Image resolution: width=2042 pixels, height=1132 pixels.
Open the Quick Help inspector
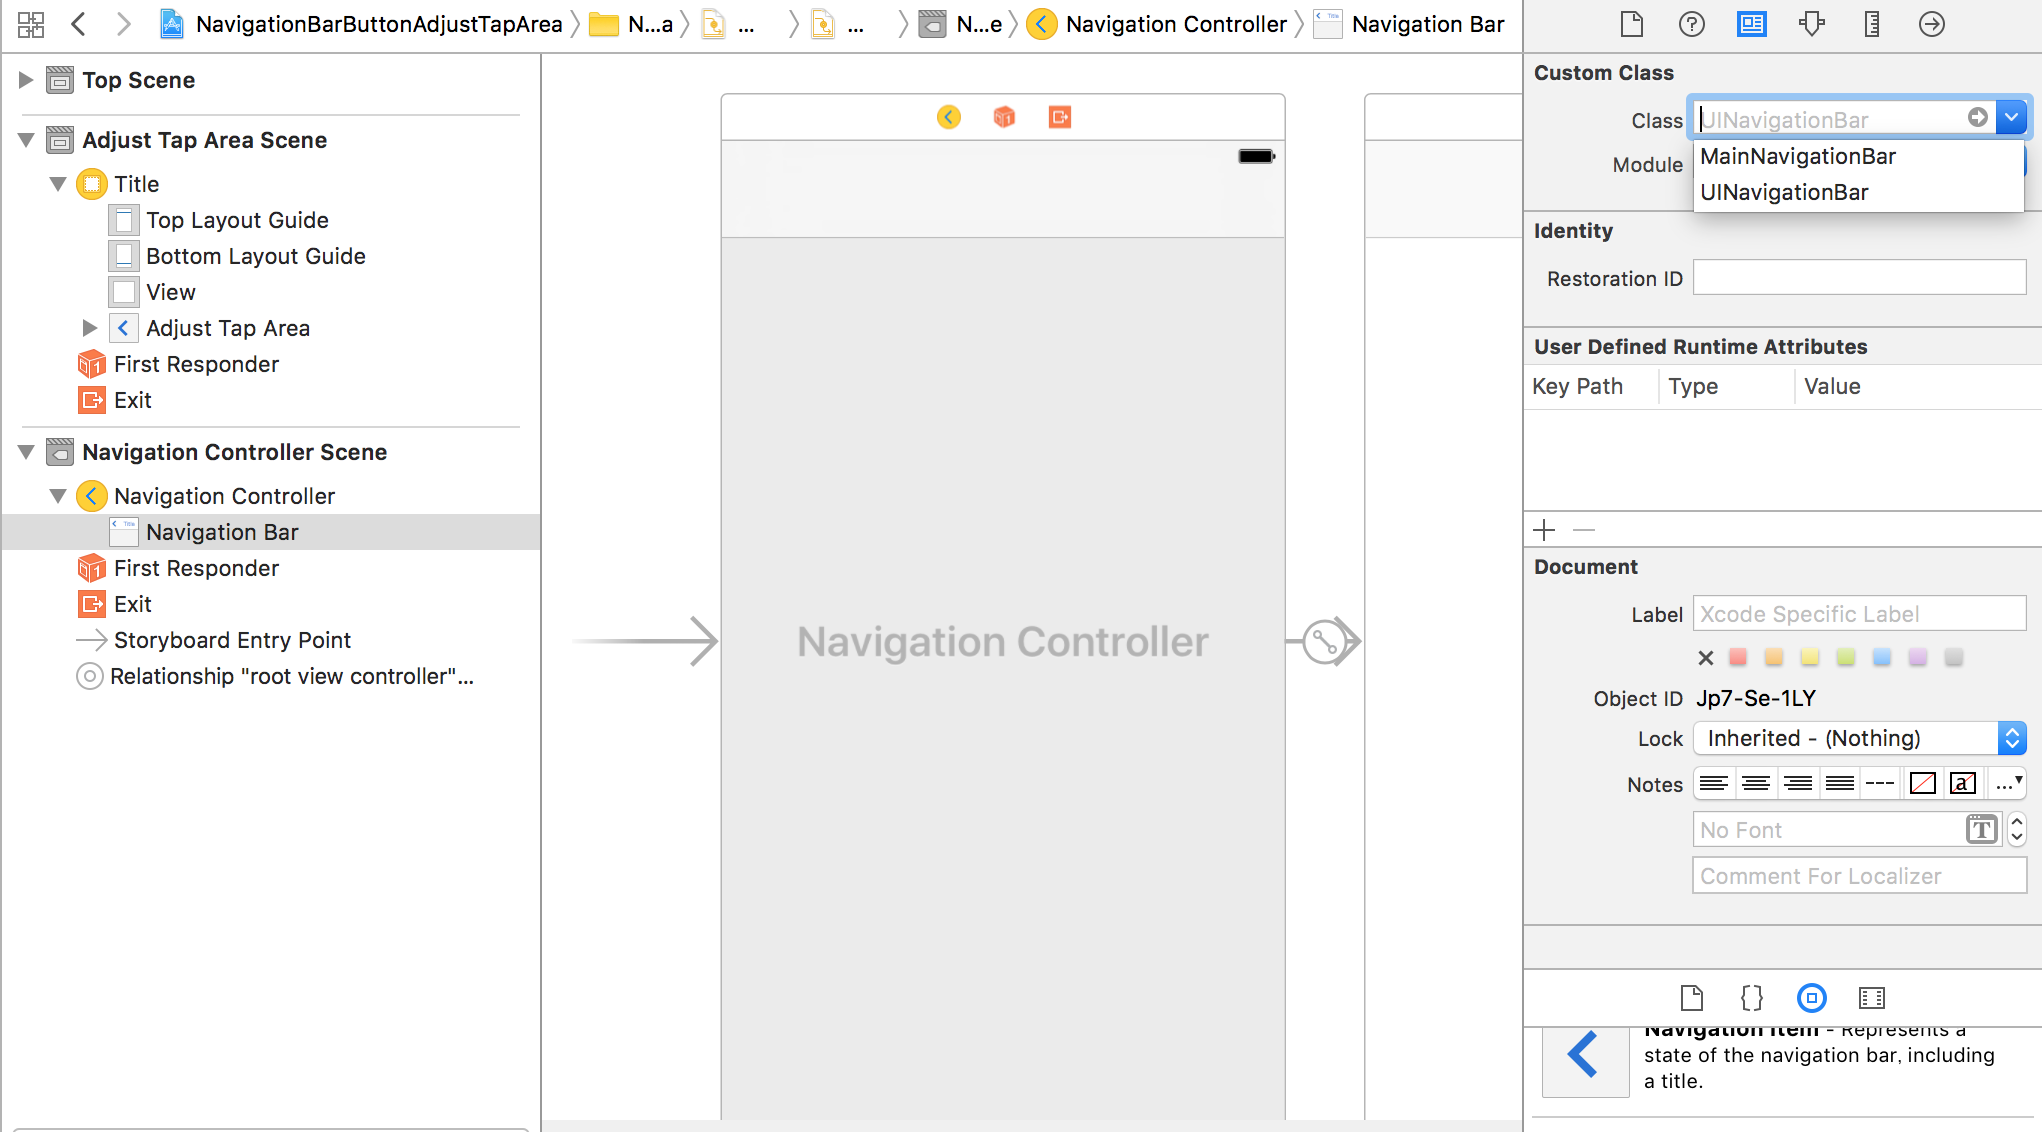(1691, 24)
